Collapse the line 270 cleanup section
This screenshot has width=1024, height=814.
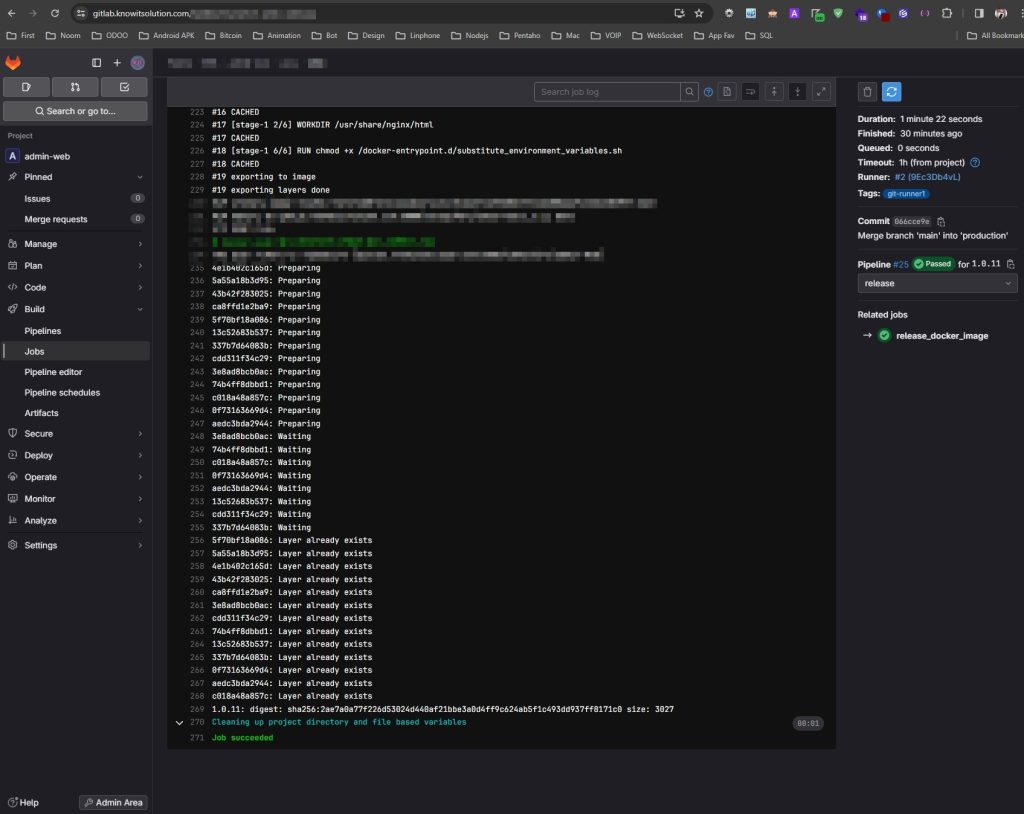pyautogui.click(x=179, y=722)
